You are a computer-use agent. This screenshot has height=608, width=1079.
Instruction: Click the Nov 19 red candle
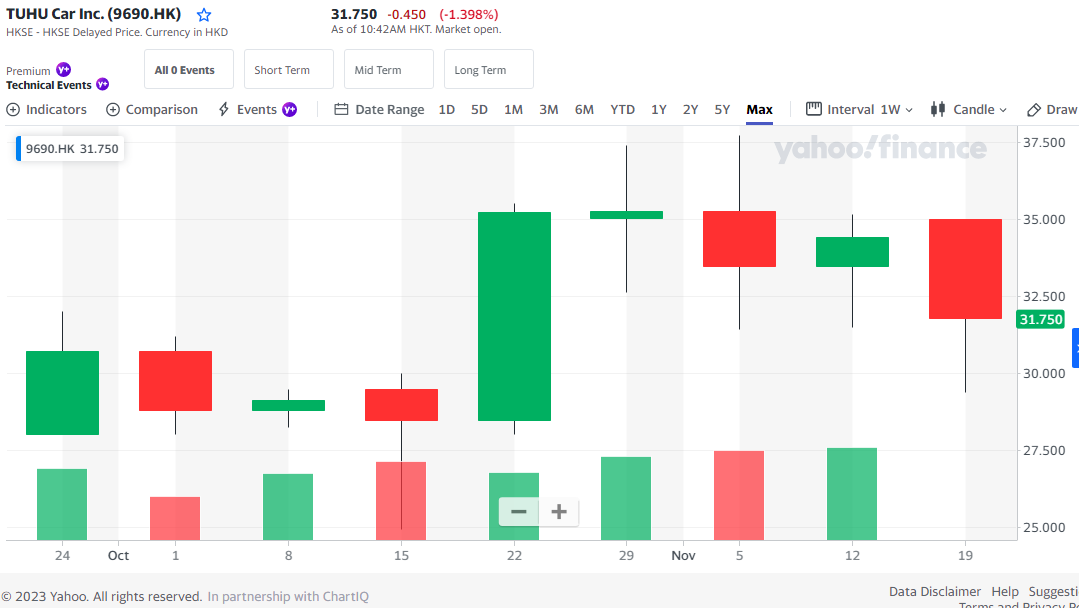[965, 269]
